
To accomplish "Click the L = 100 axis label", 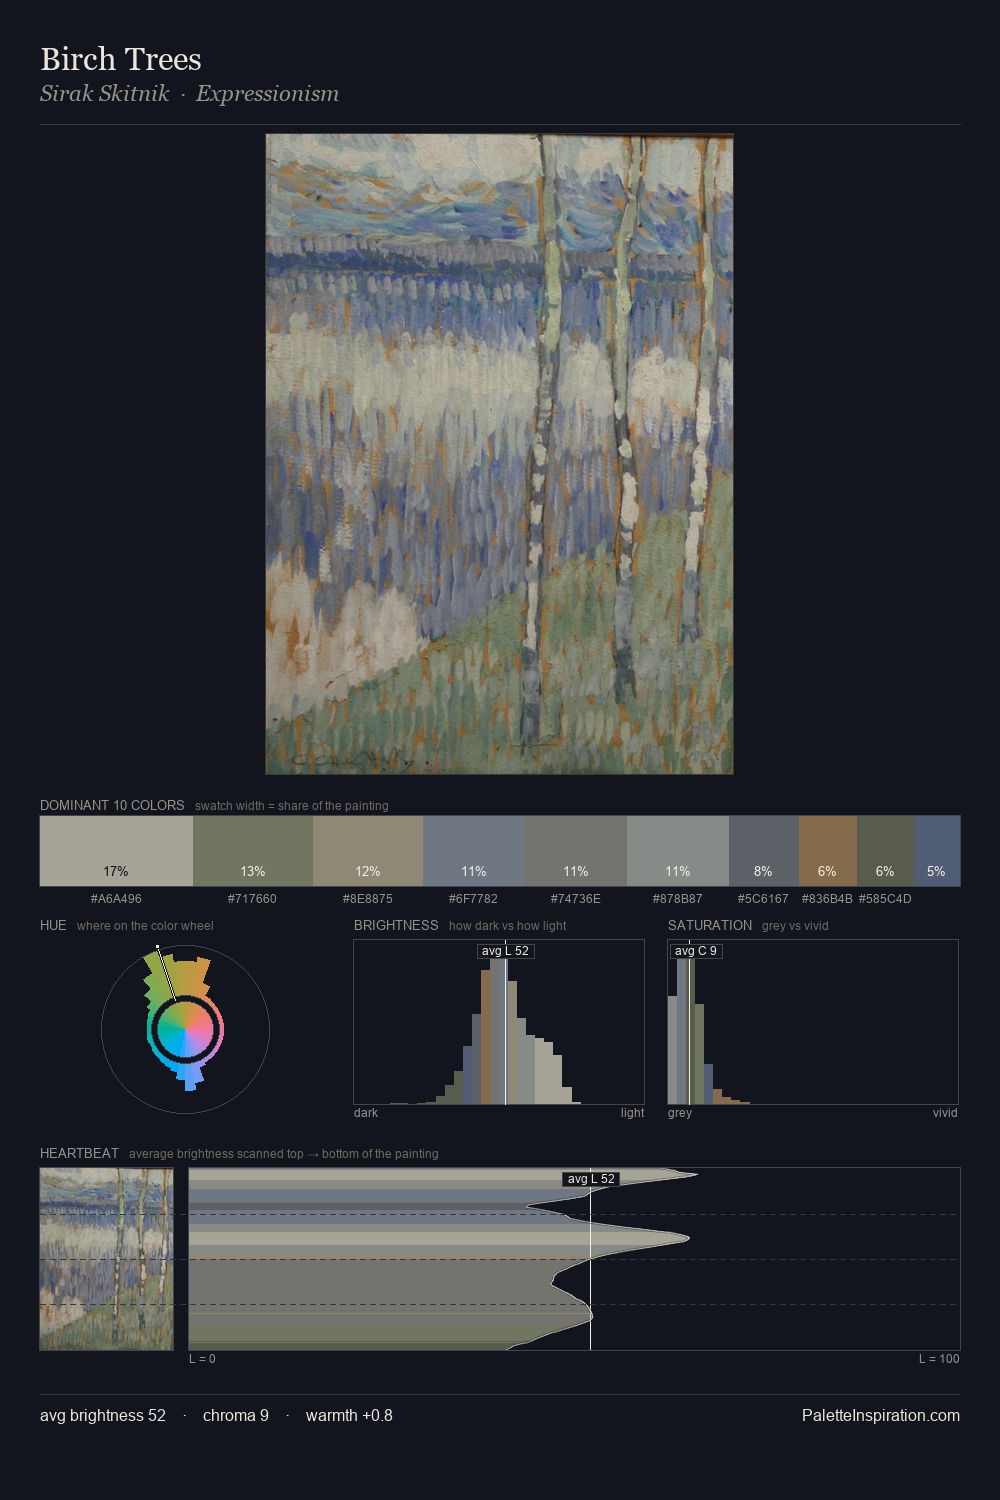I will (939, 1359).
